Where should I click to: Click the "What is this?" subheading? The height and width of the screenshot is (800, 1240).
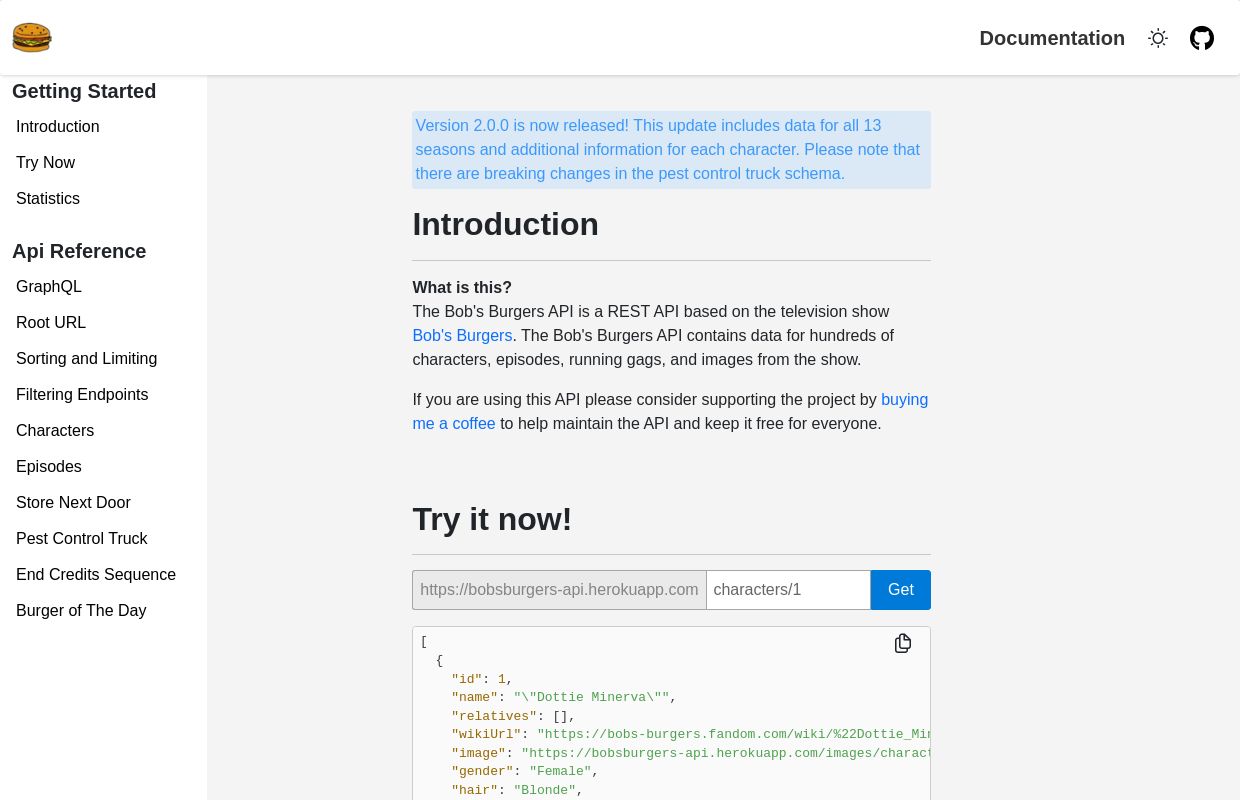point(462,288)
